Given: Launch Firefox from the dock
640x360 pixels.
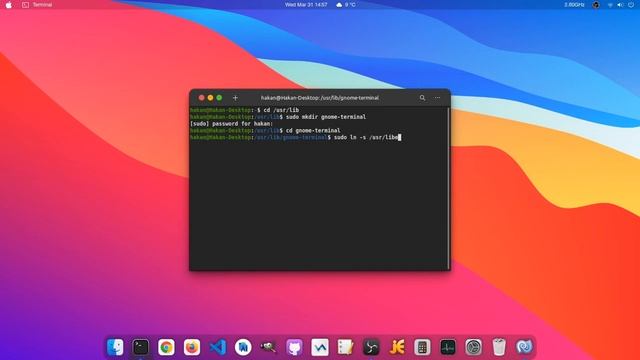Looking at the screenshot, I should 192,347.
